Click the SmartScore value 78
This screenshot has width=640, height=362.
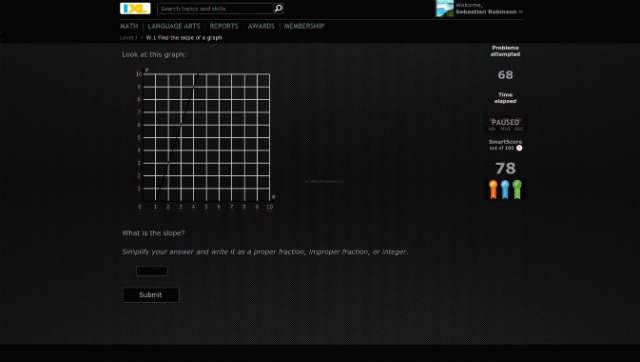click(x=505, y=168)
